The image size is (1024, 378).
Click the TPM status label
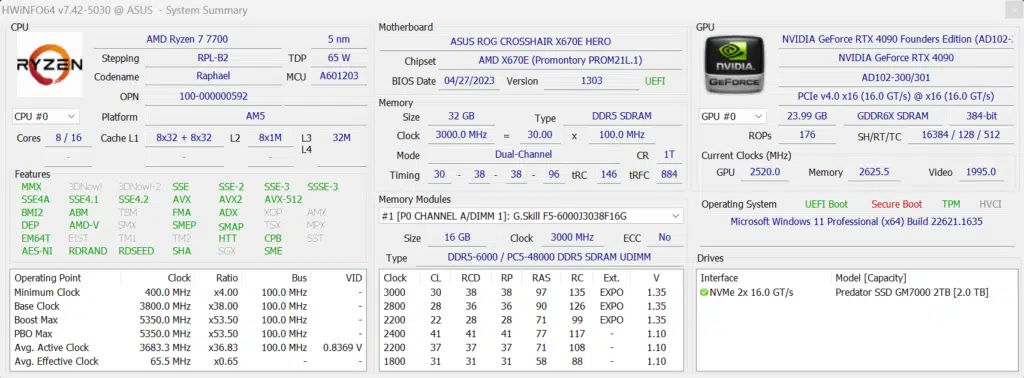951,204
